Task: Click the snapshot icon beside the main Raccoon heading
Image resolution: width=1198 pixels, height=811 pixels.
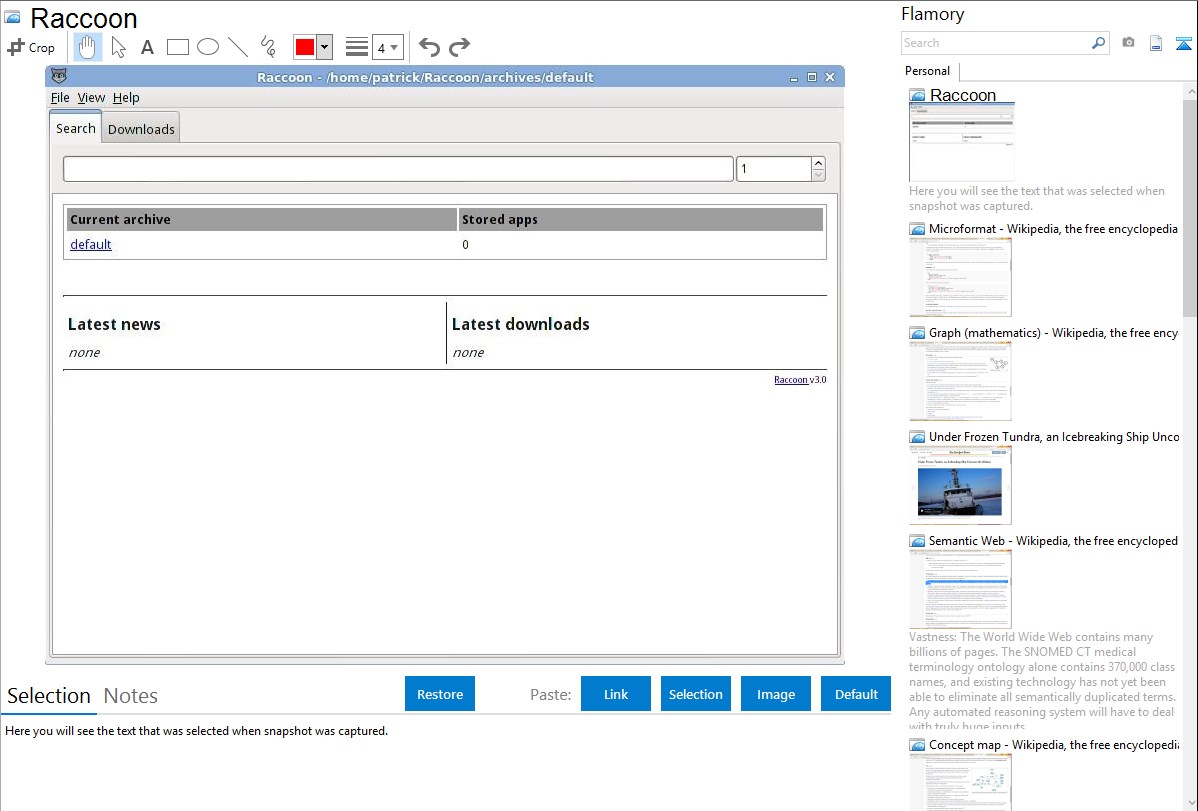Action: tap(12, 17)
